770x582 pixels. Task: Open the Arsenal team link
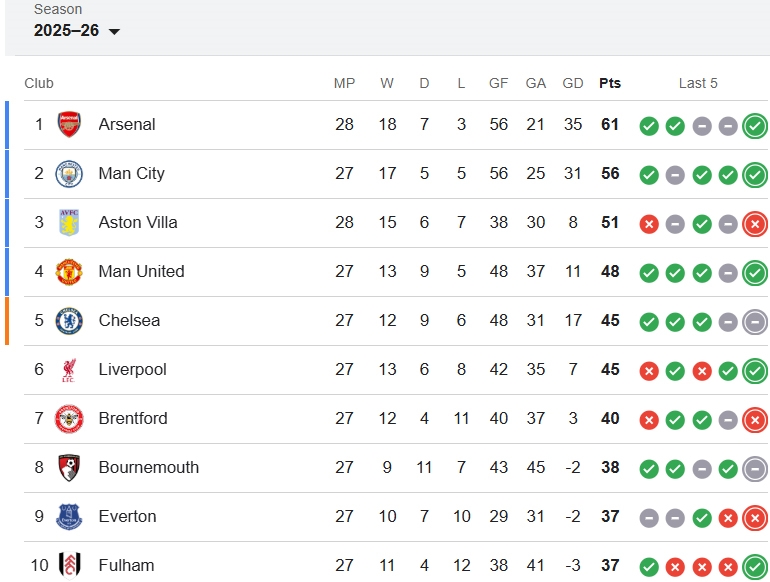coord(127,125)
